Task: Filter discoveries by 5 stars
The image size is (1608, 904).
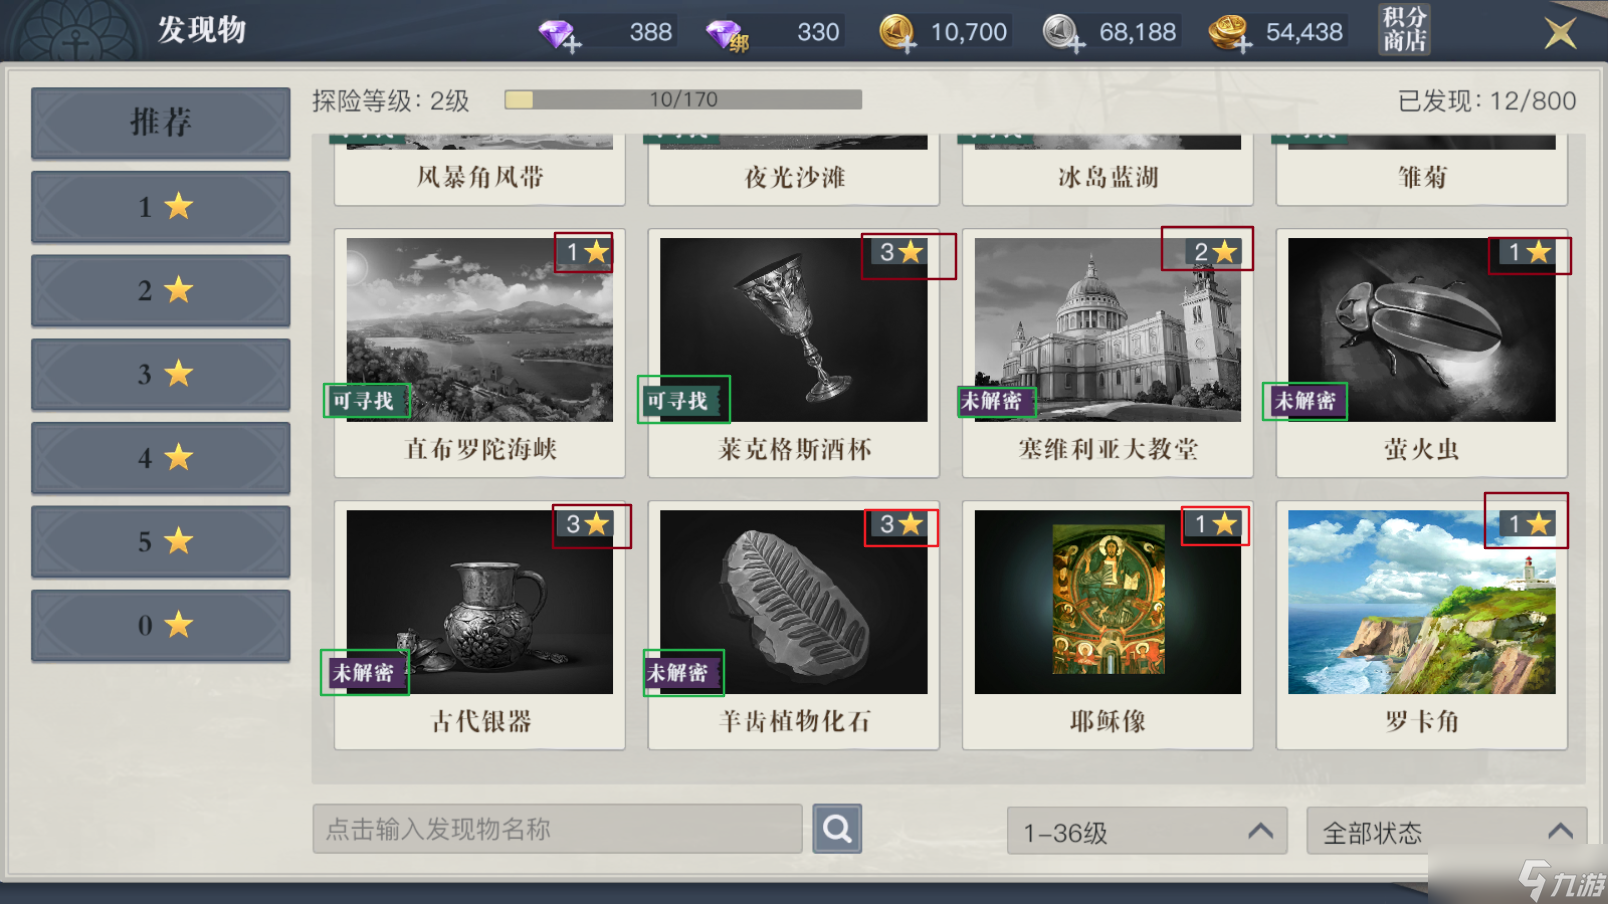Action: [161, 542]
